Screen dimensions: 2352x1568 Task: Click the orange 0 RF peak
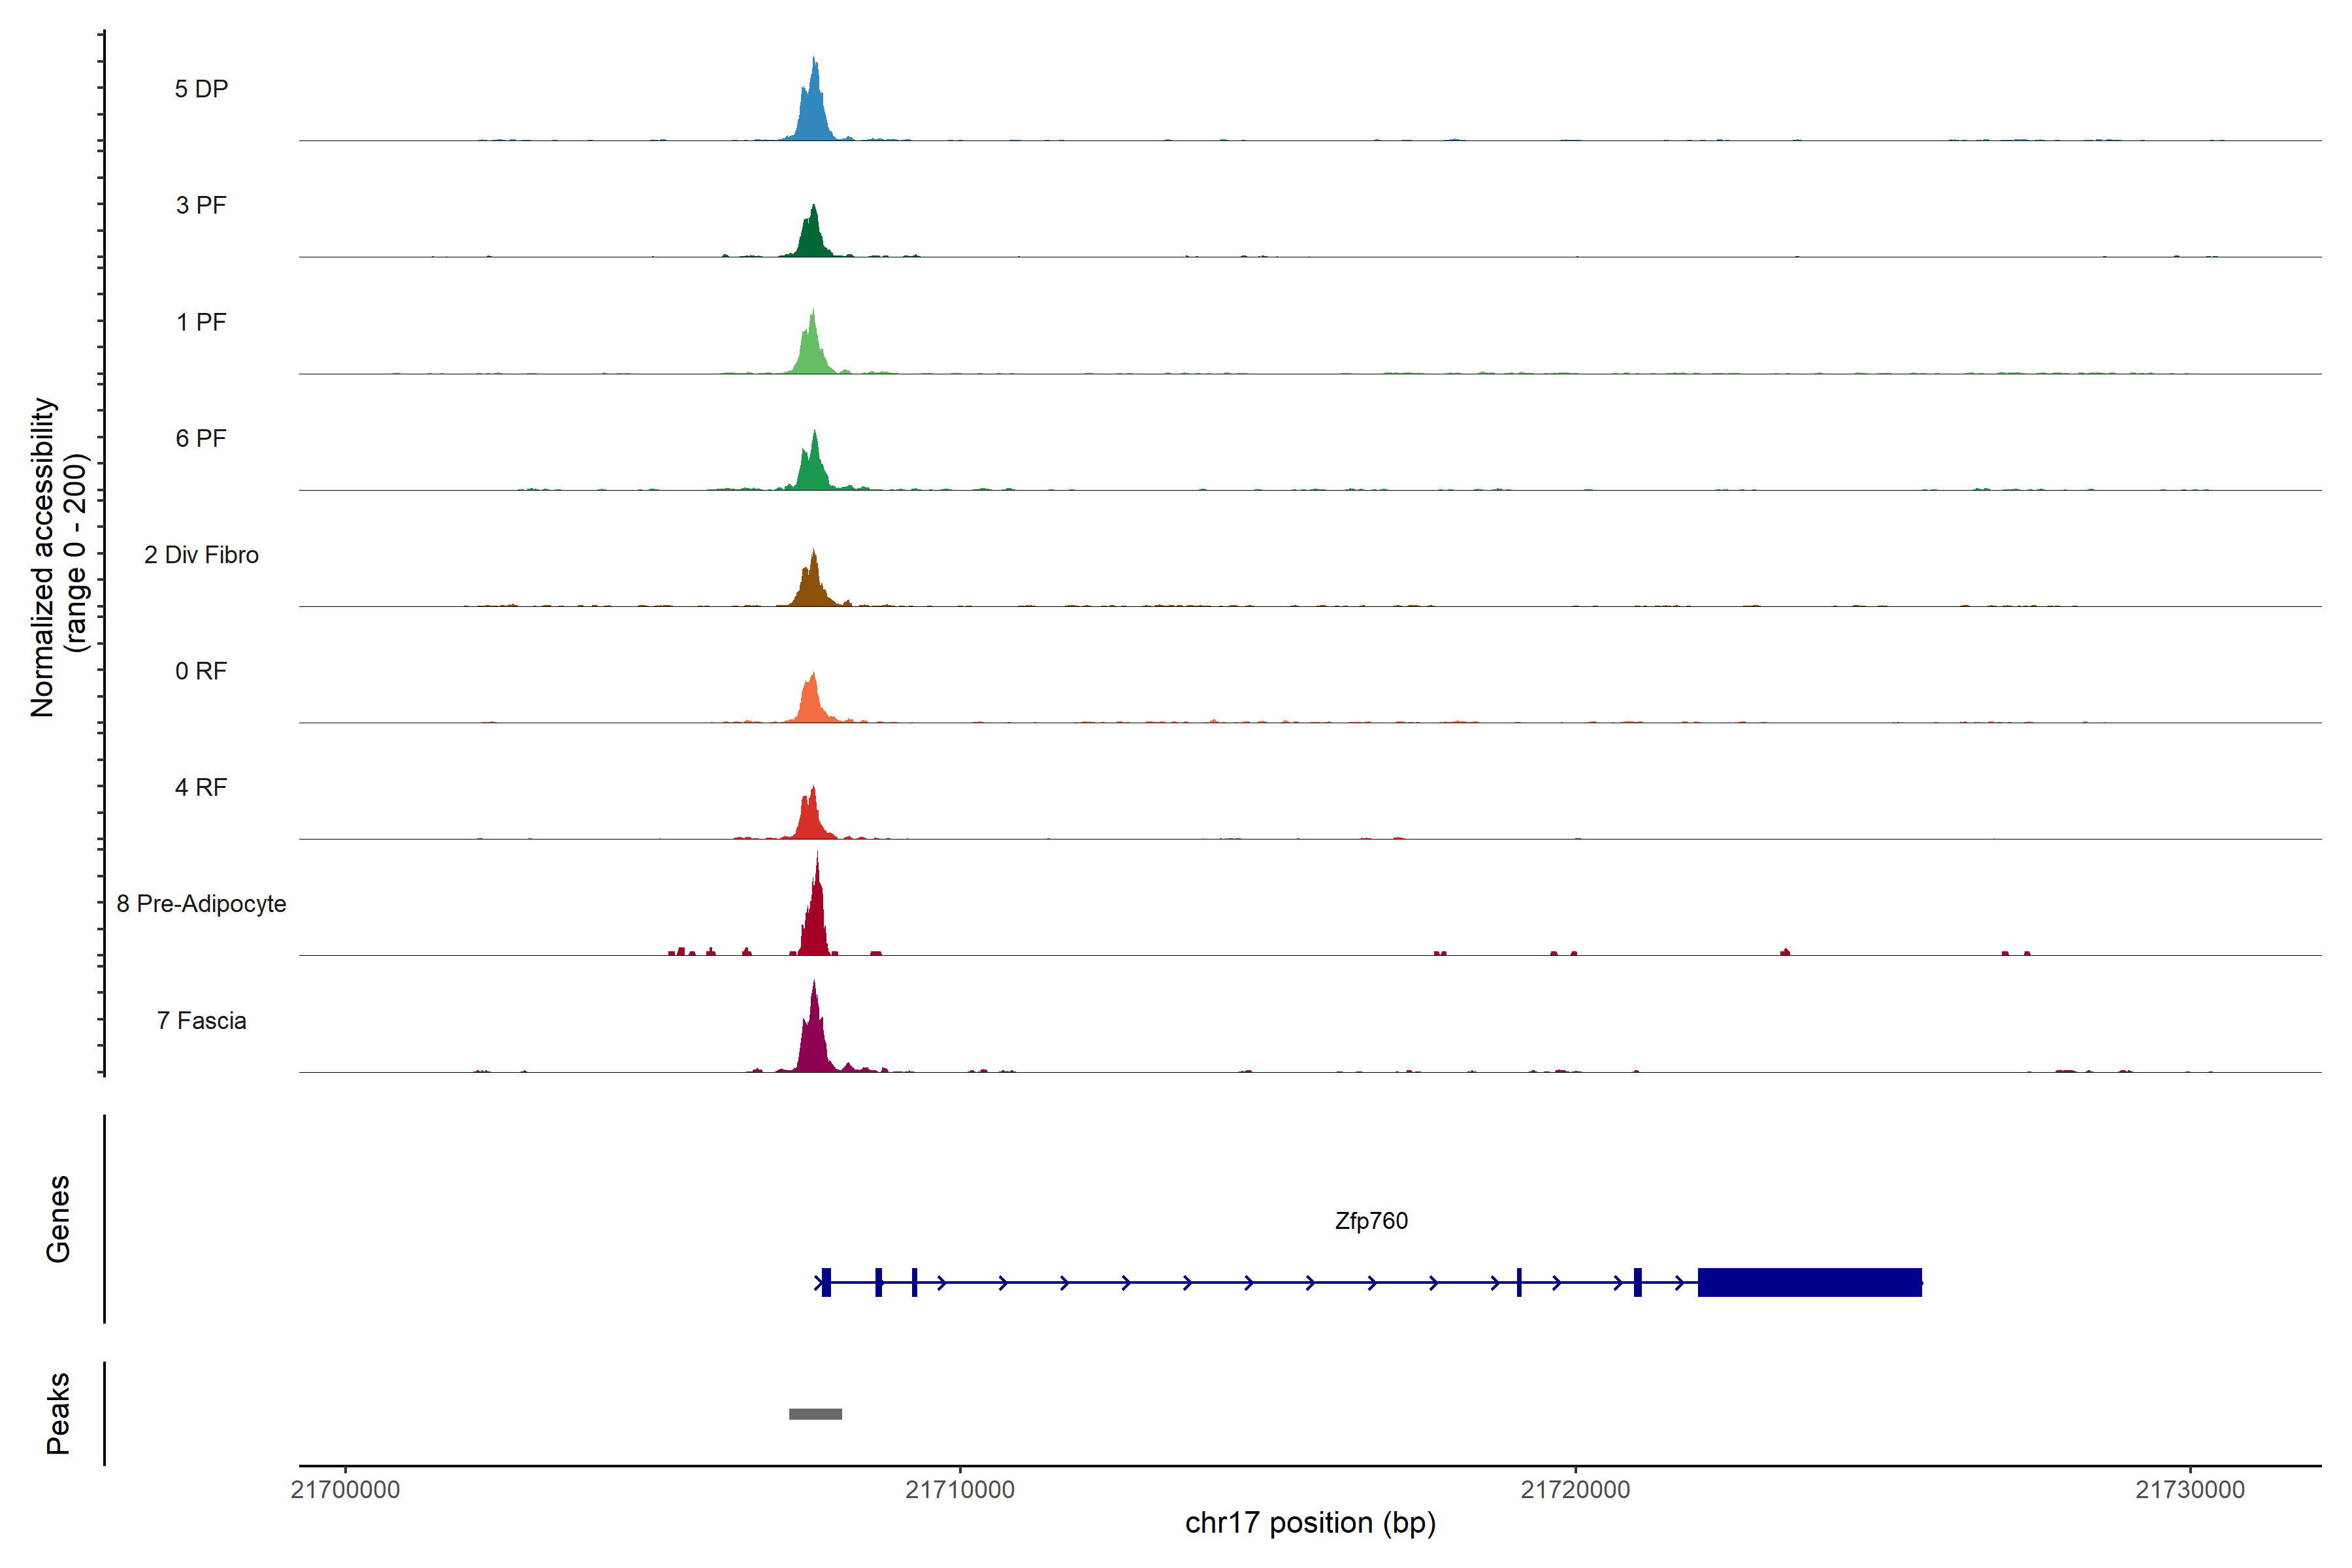pos(812,702)
